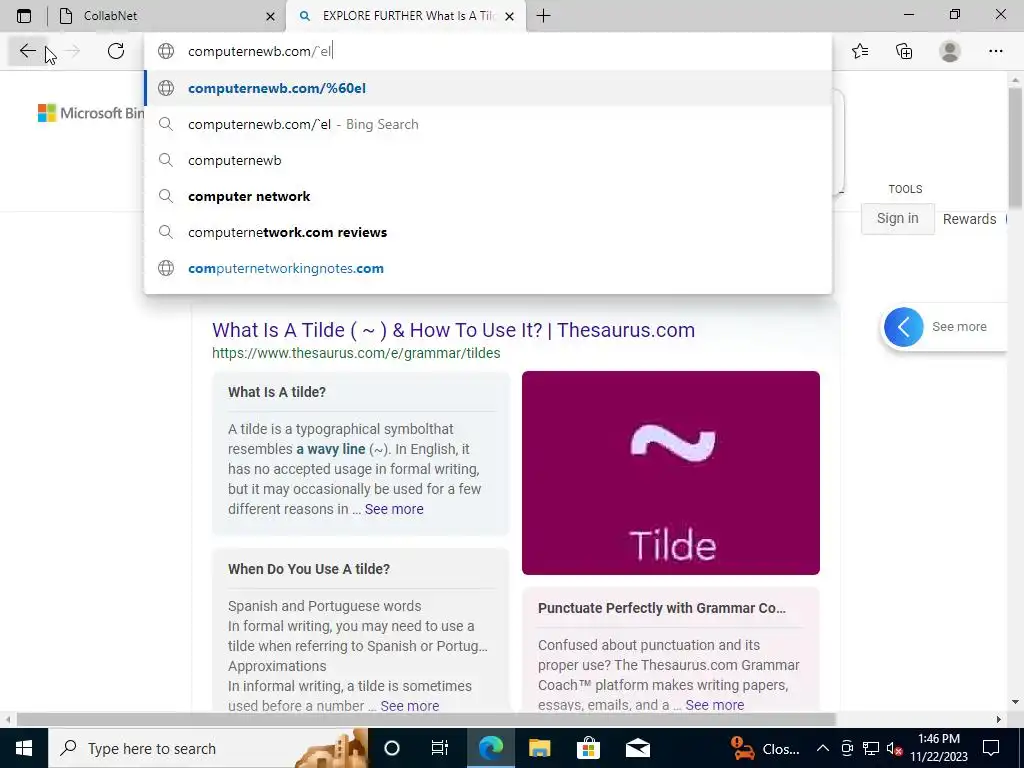This screenshot has height=768, width=1024.
Task: Open the TOOLS option
Action: point(905,189)
